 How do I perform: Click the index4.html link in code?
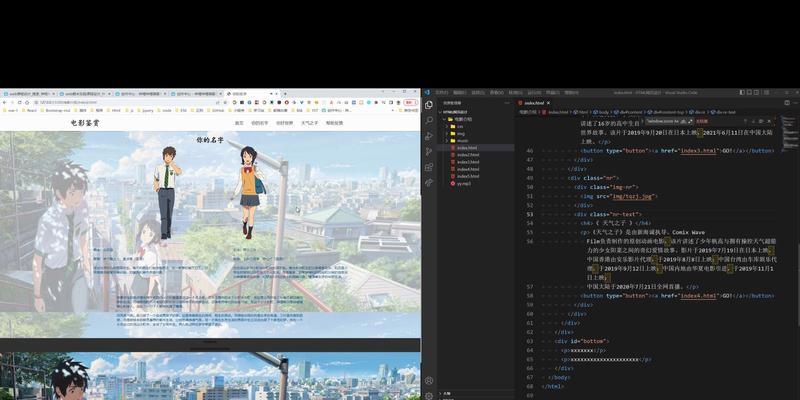coord(699,296)
